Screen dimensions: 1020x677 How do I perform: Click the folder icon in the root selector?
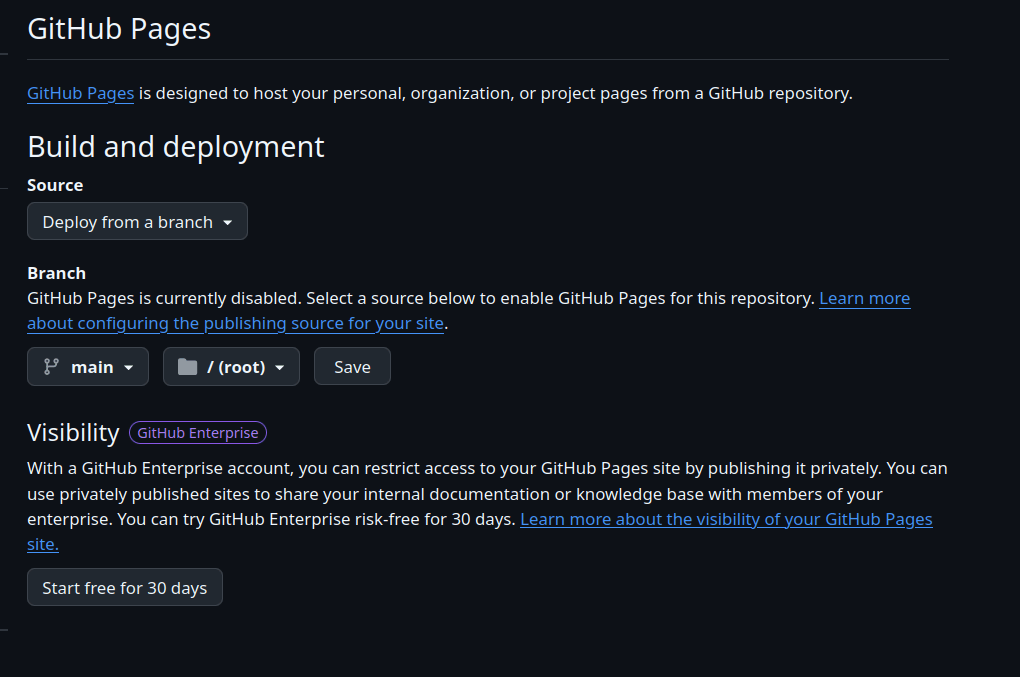point(187,367)
